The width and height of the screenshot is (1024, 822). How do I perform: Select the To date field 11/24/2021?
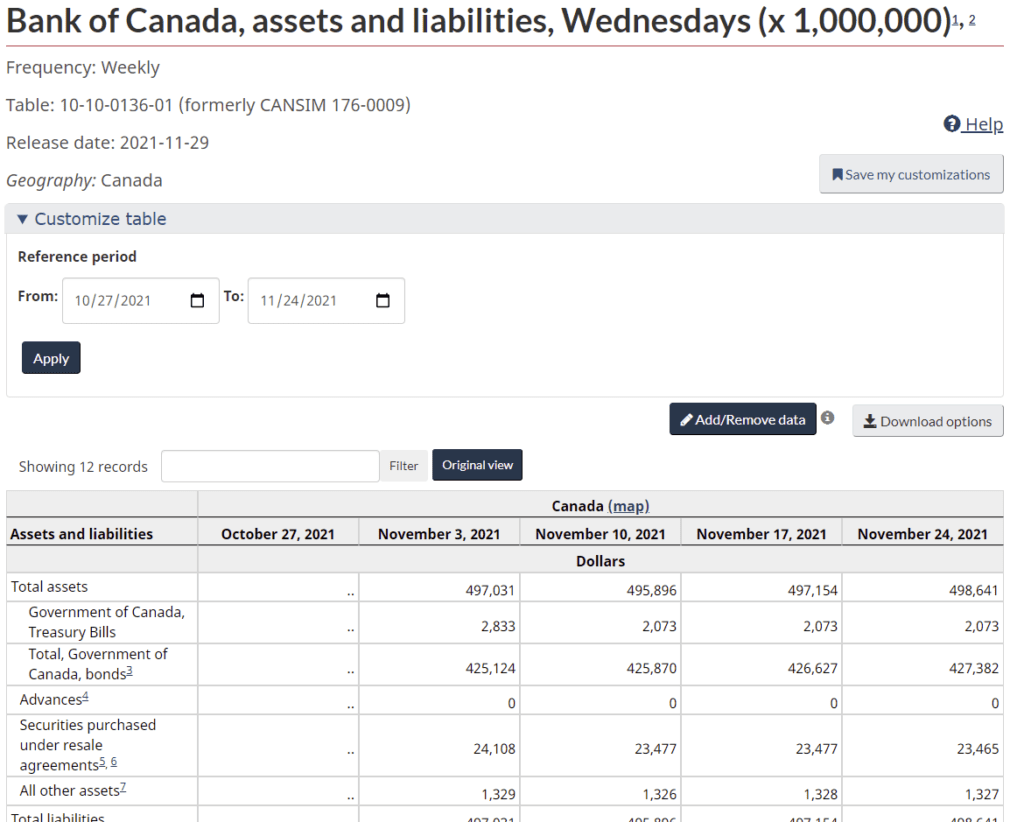click(326, 300)
